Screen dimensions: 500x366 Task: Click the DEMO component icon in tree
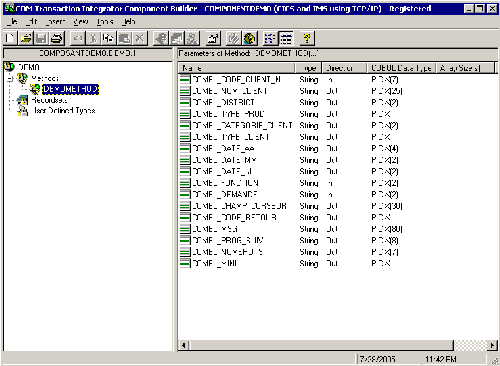[x=9, y=67]
